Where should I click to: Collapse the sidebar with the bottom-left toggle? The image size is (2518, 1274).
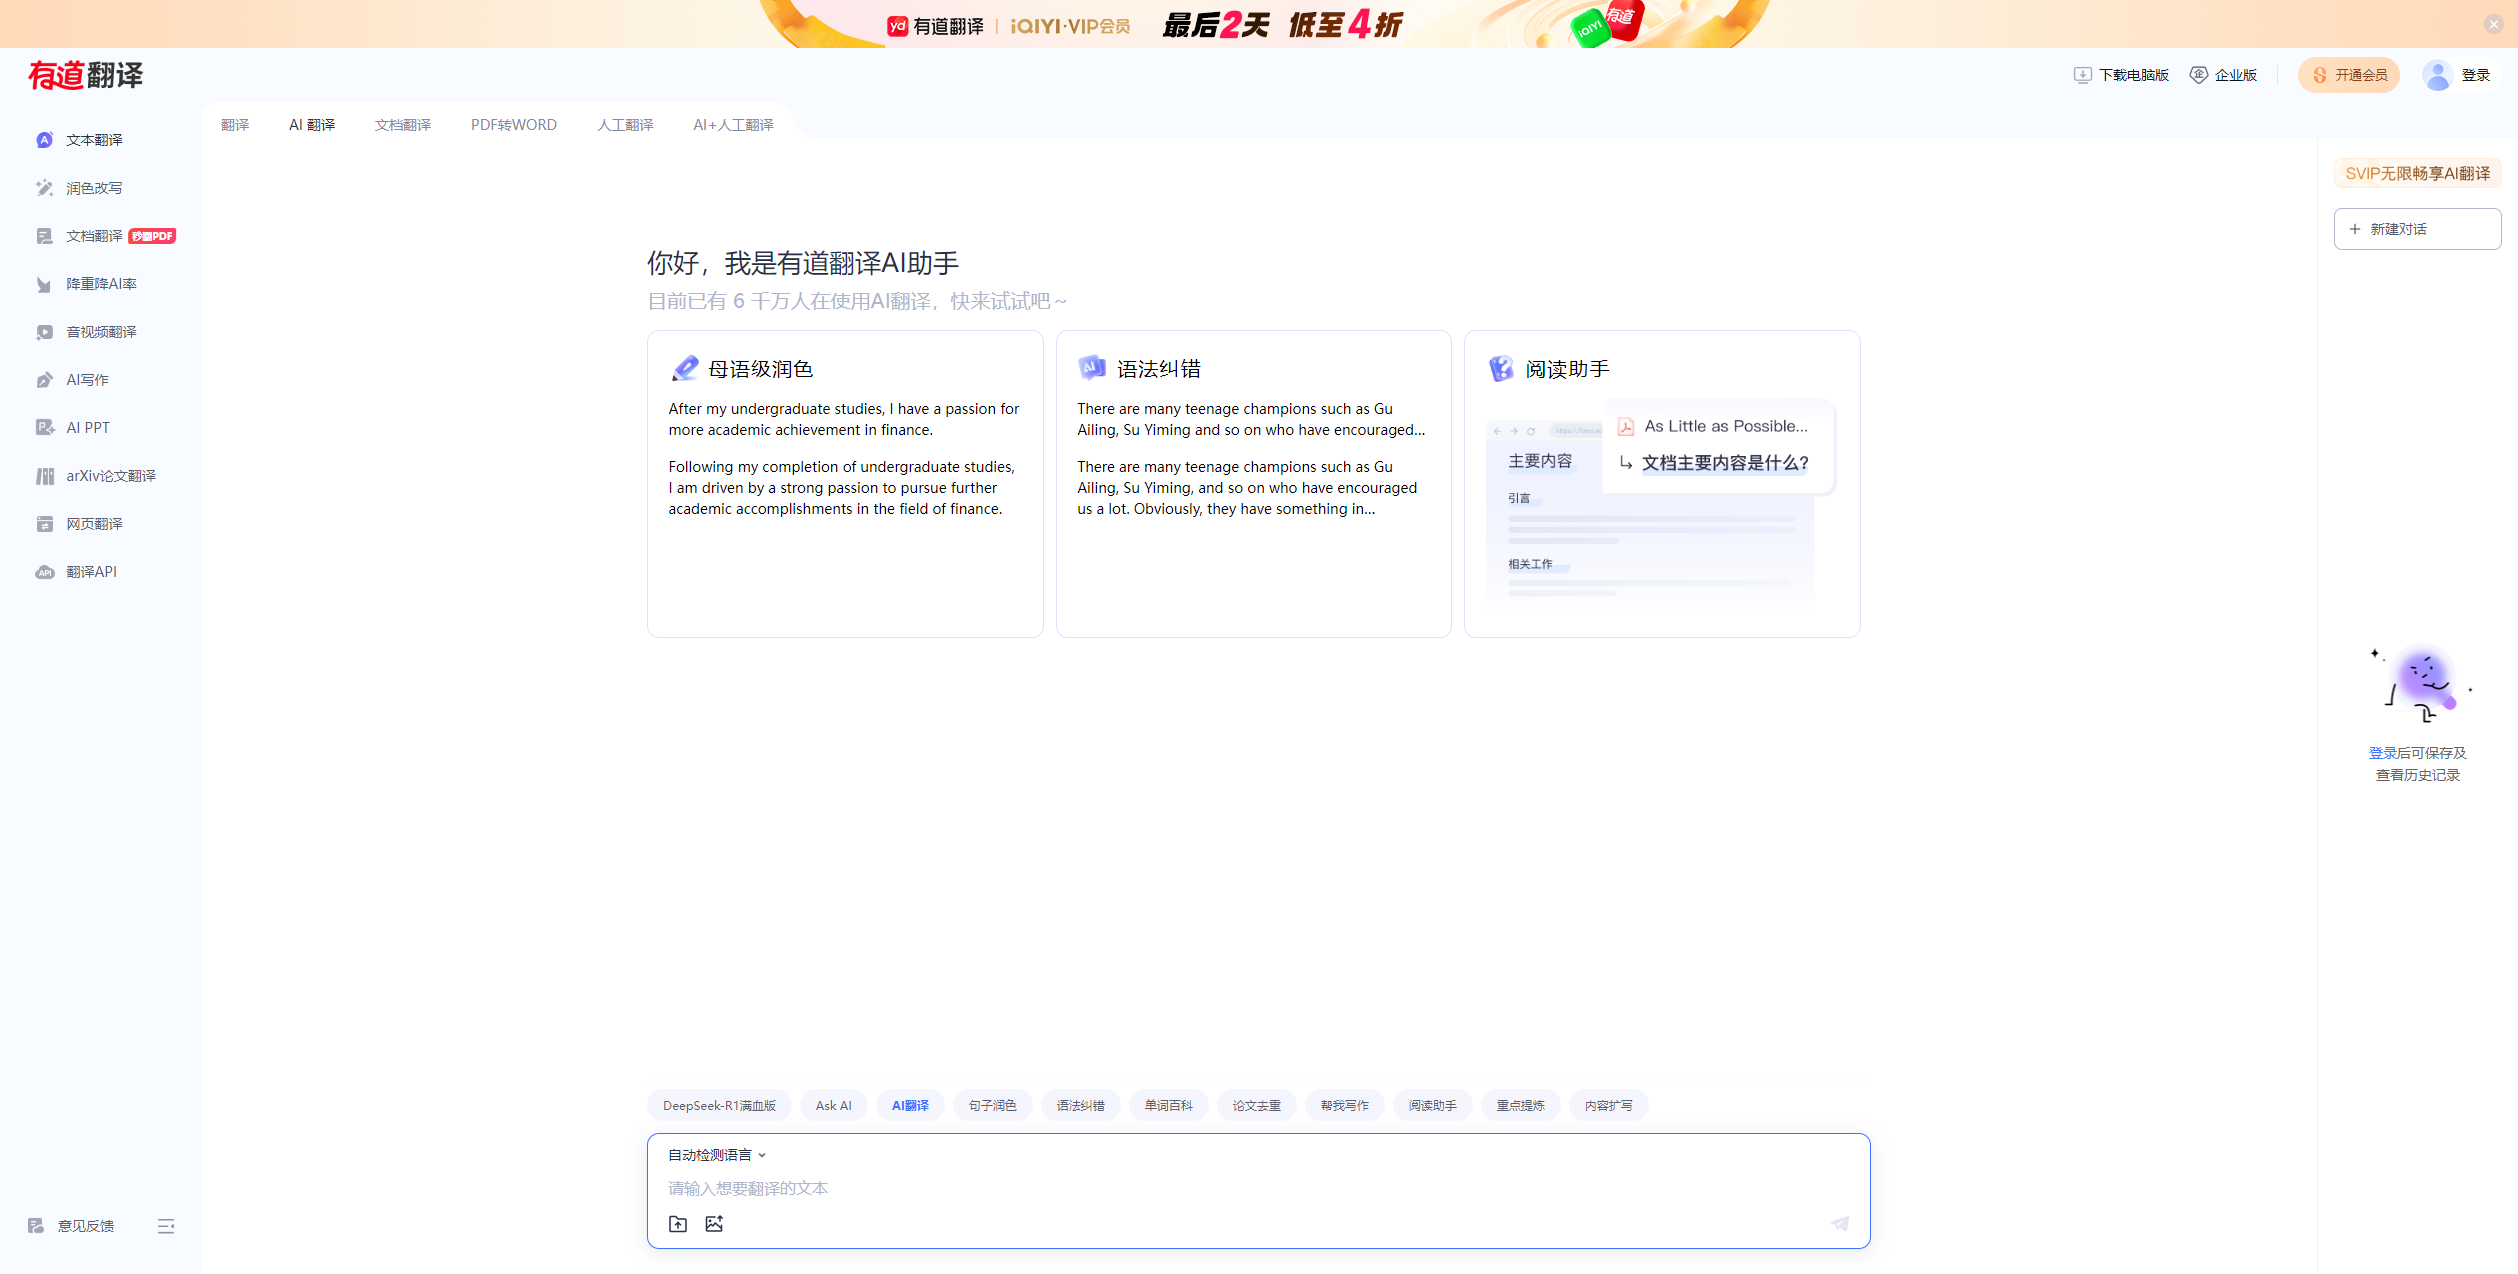click(166, 1225)
